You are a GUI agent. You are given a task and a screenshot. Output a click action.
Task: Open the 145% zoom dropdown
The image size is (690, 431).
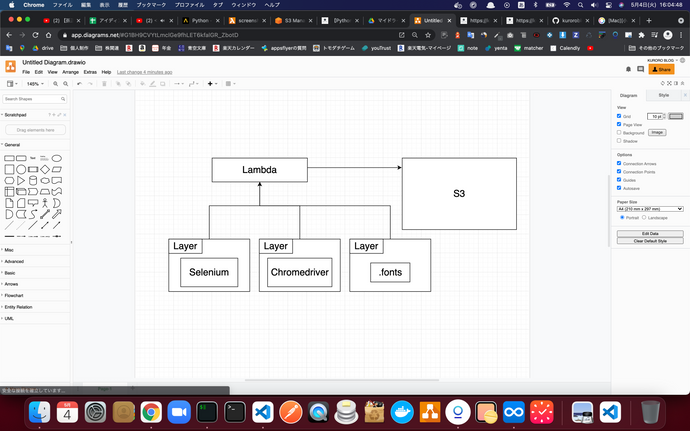point(35,84)
